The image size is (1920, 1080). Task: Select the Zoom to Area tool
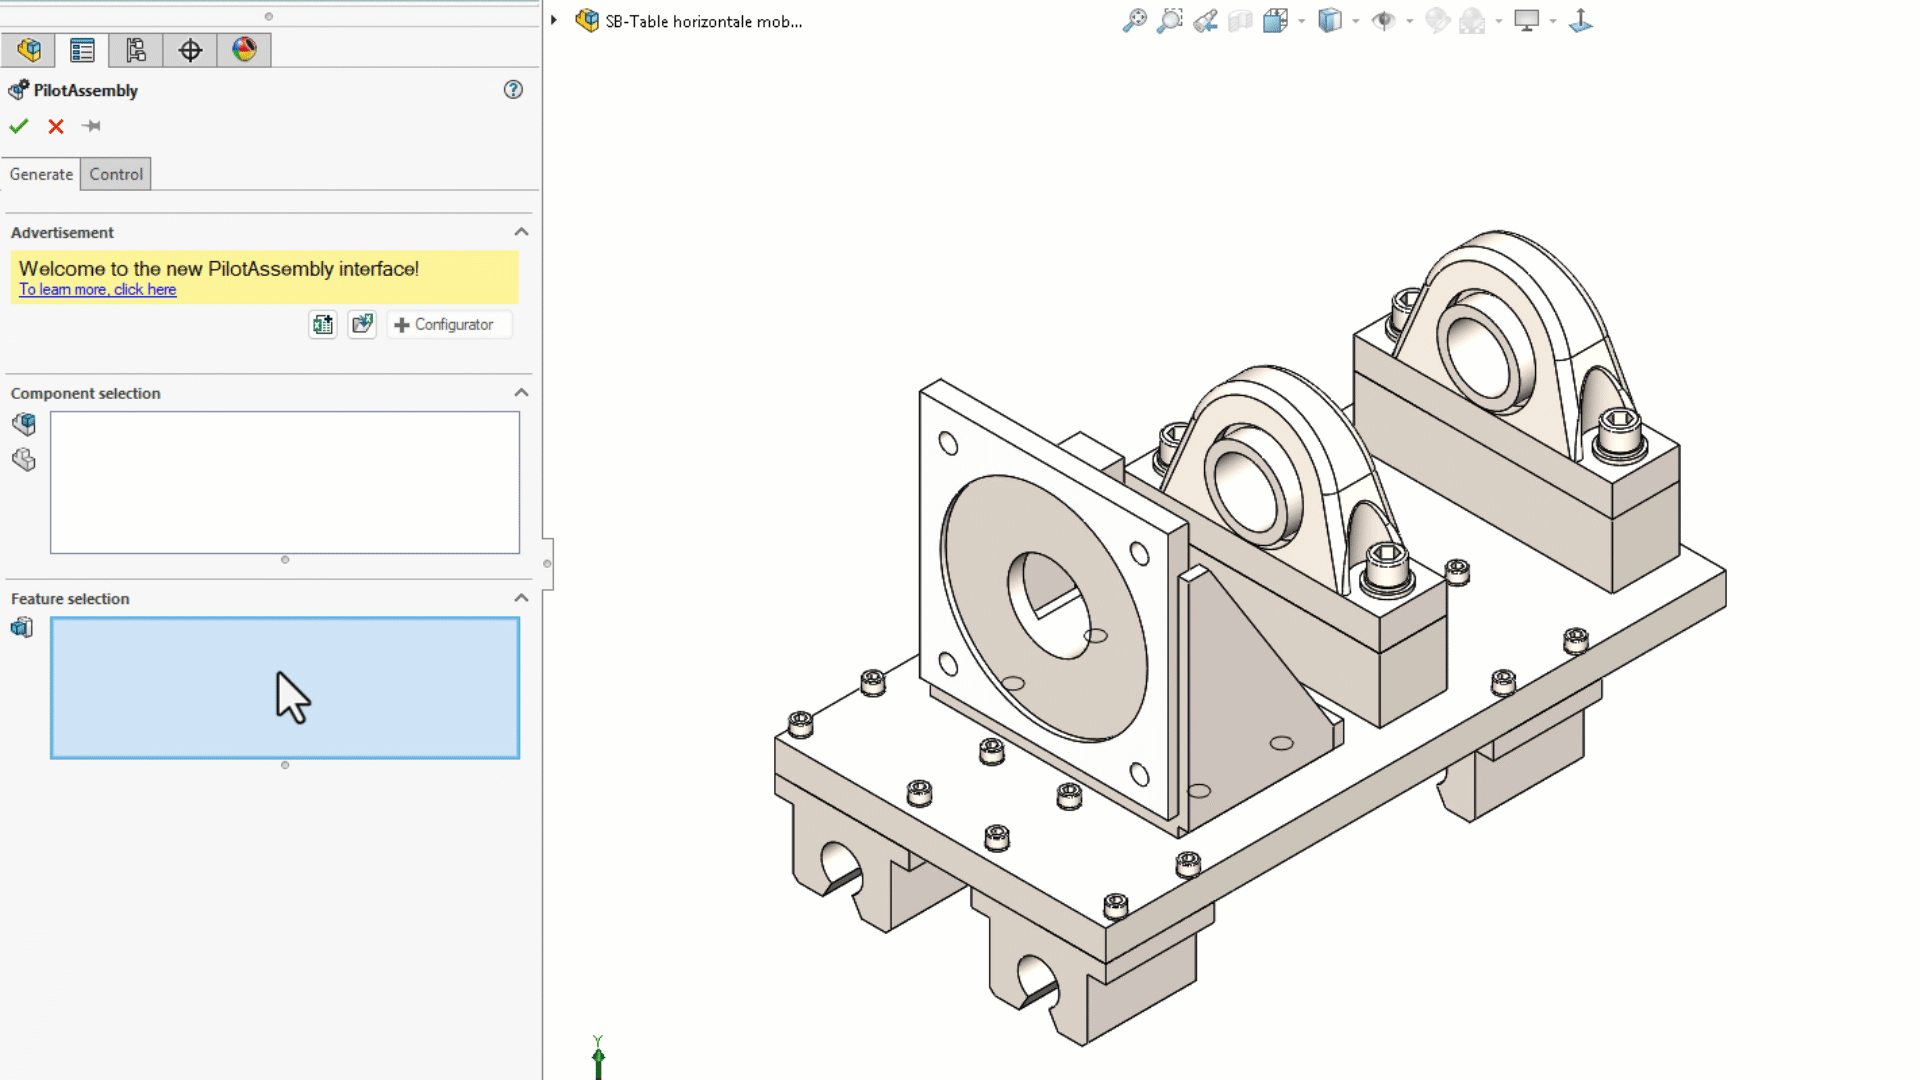point(1169,21)
